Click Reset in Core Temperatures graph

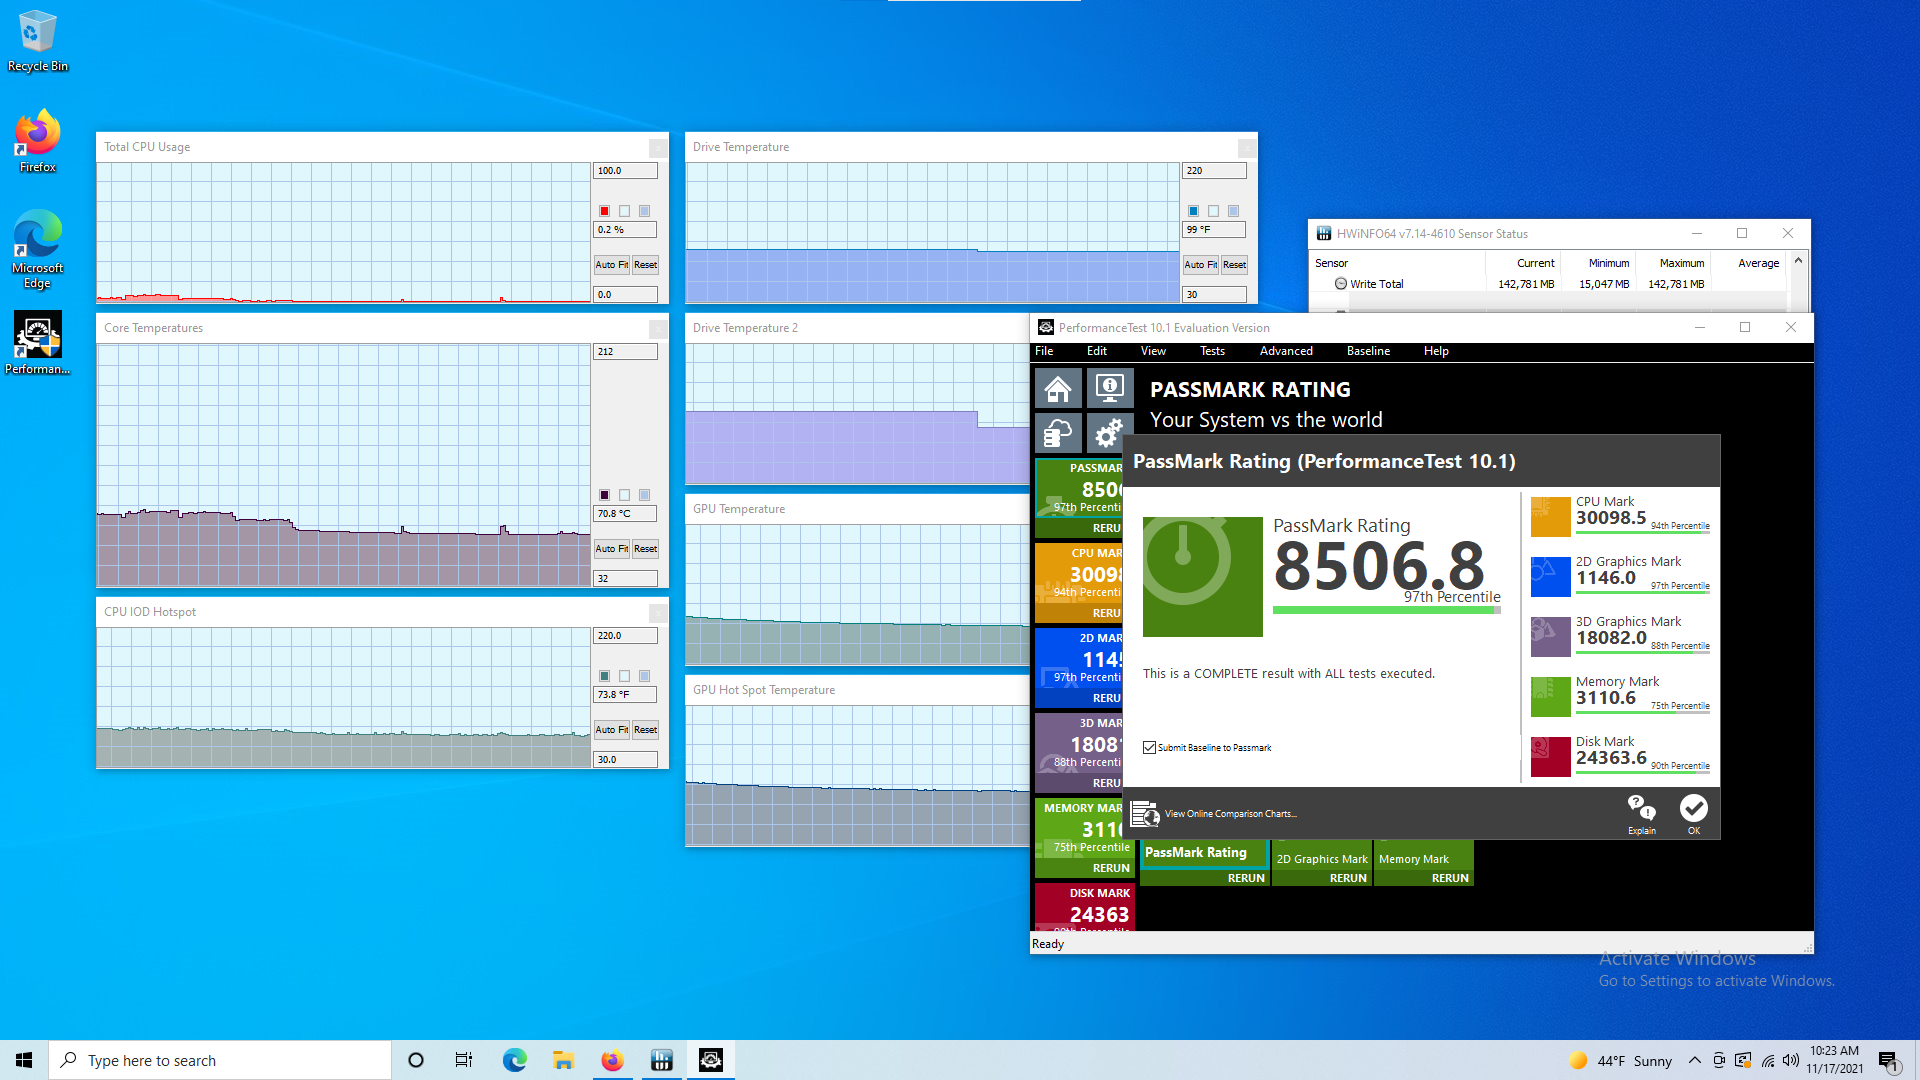click(x=645, y=549)
